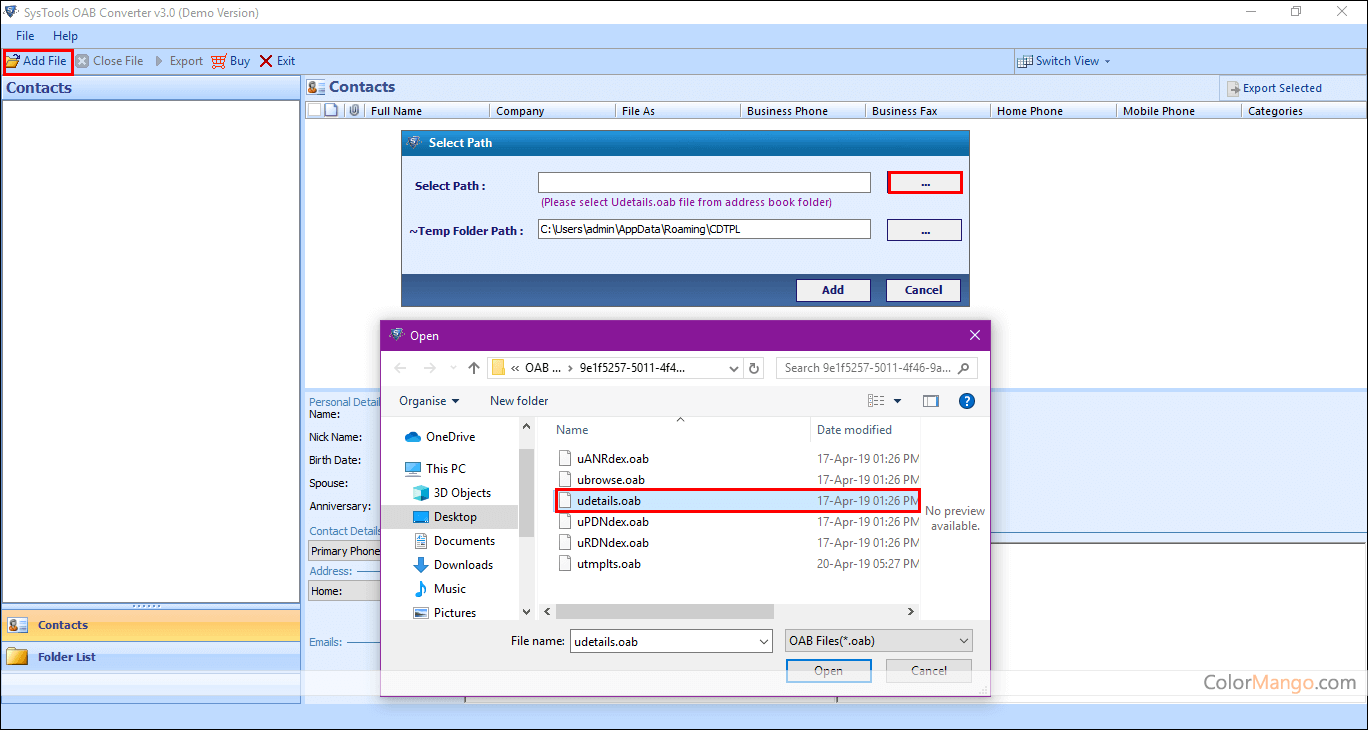The image size is (1368, 730).
Task: Toggle the preview pane icon
Action: [931, 401]
